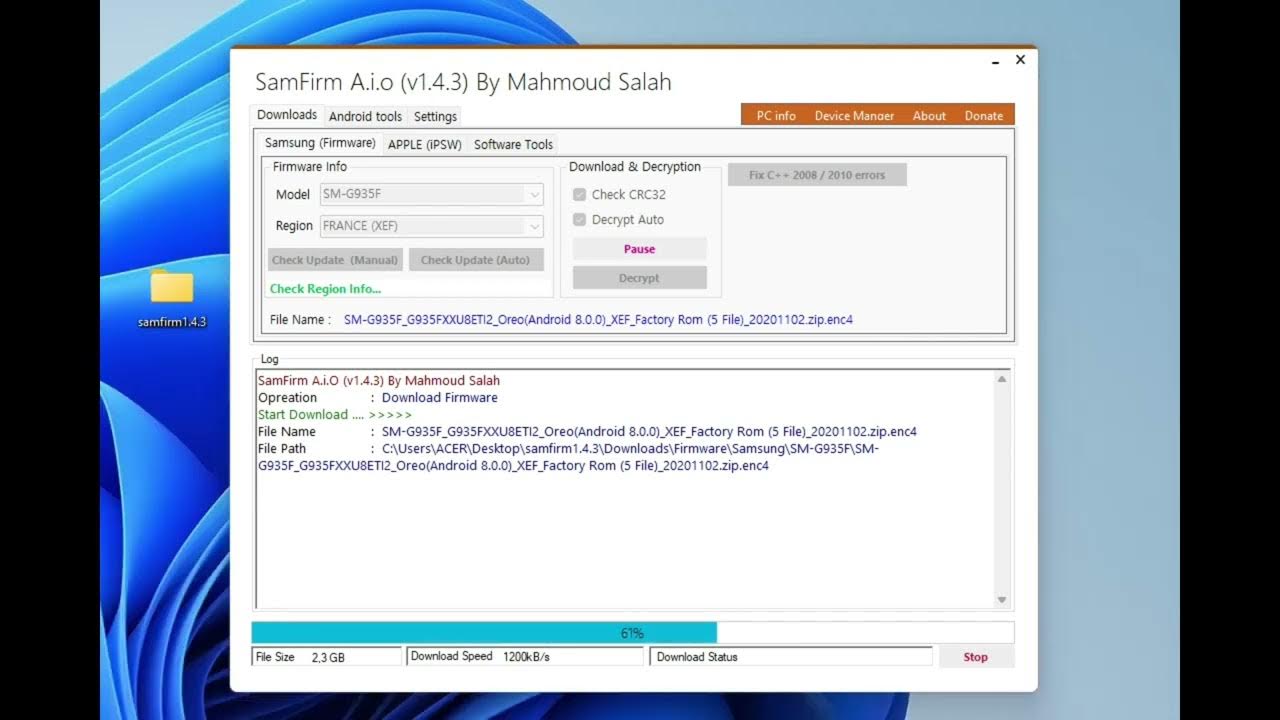
Task: Open the Android tools tab
Action: click(x=365, y=116)
